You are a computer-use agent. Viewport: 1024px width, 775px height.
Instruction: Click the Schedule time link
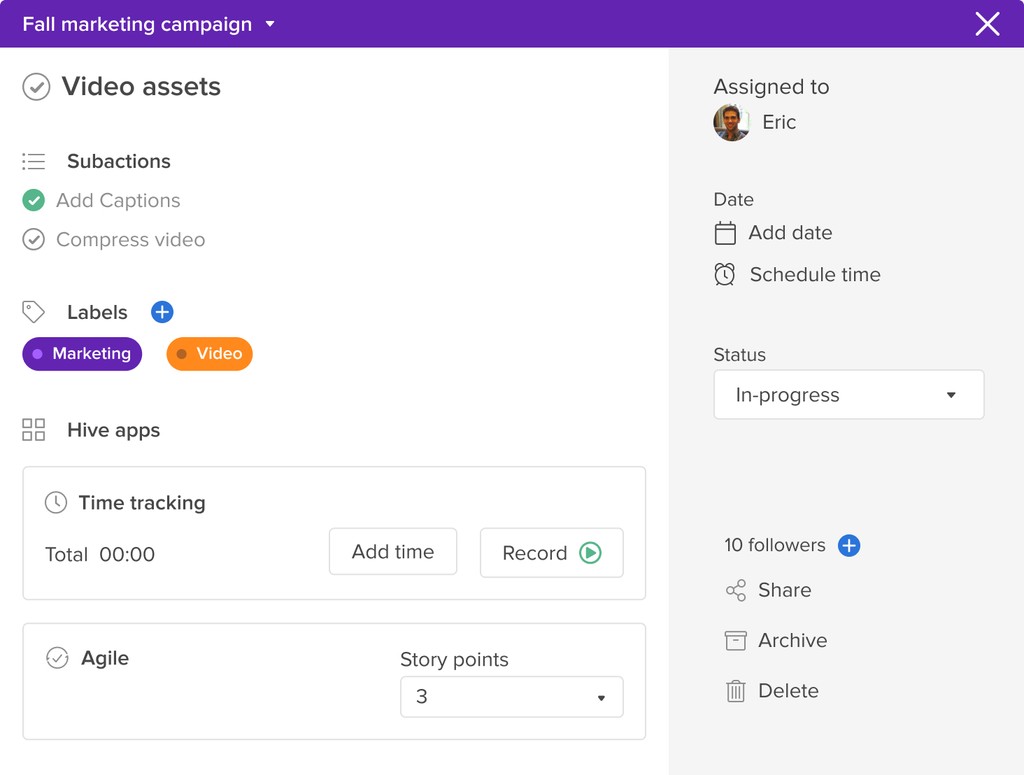tap(815, 275)
